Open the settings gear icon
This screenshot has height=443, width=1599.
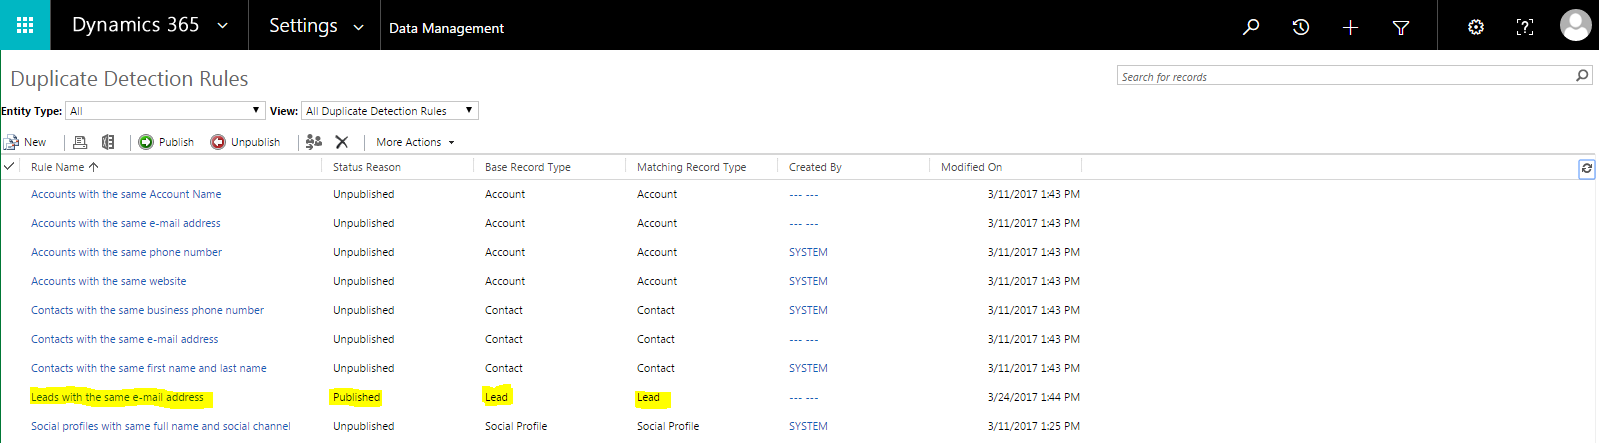pos(1475,27)
